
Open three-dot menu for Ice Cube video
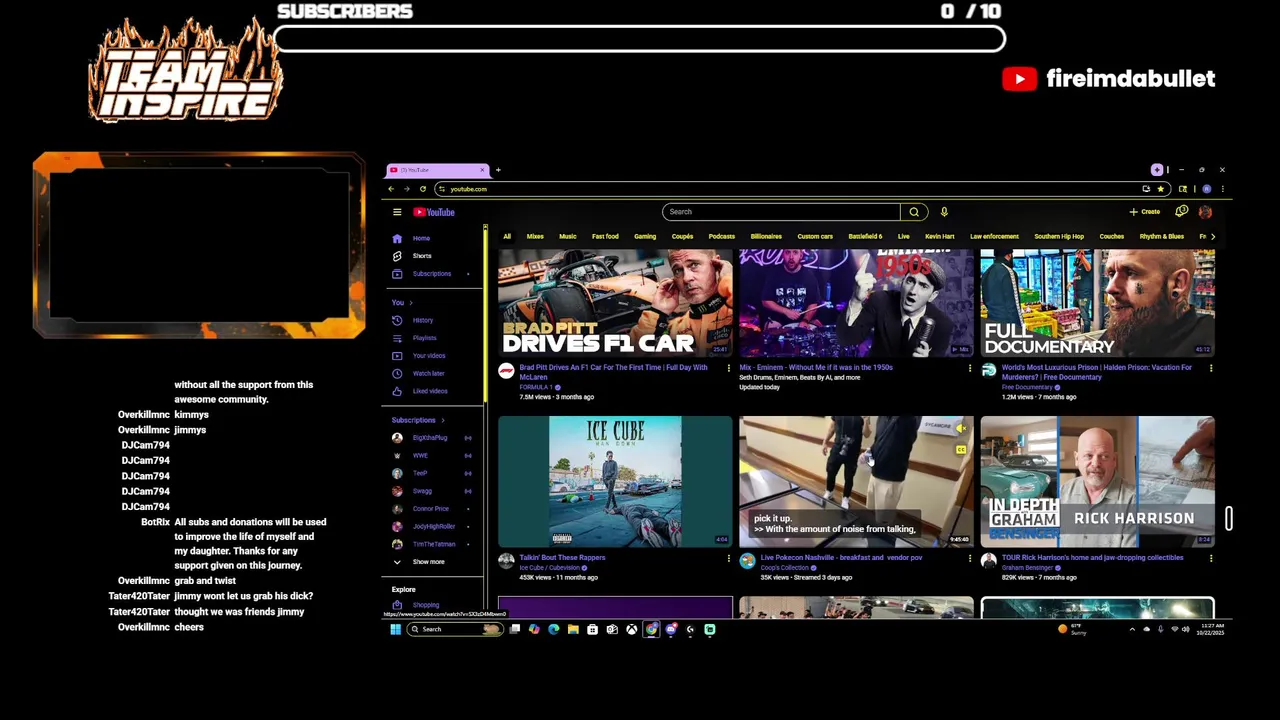coord(728,559)
